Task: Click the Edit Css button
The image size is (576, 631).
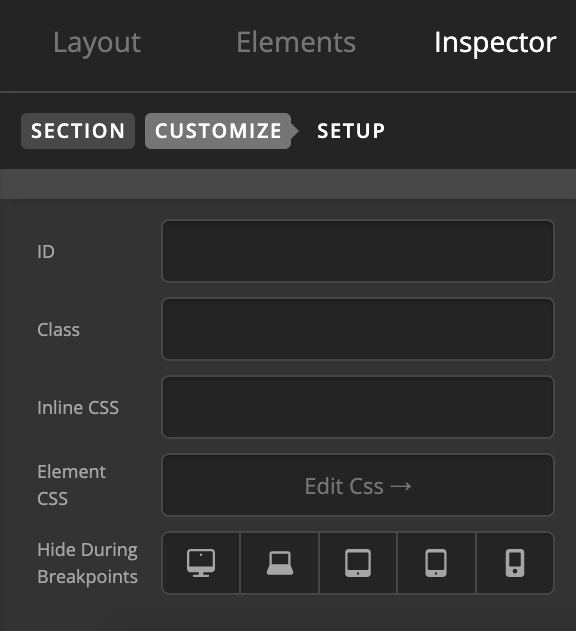Action: coord(358,485)
